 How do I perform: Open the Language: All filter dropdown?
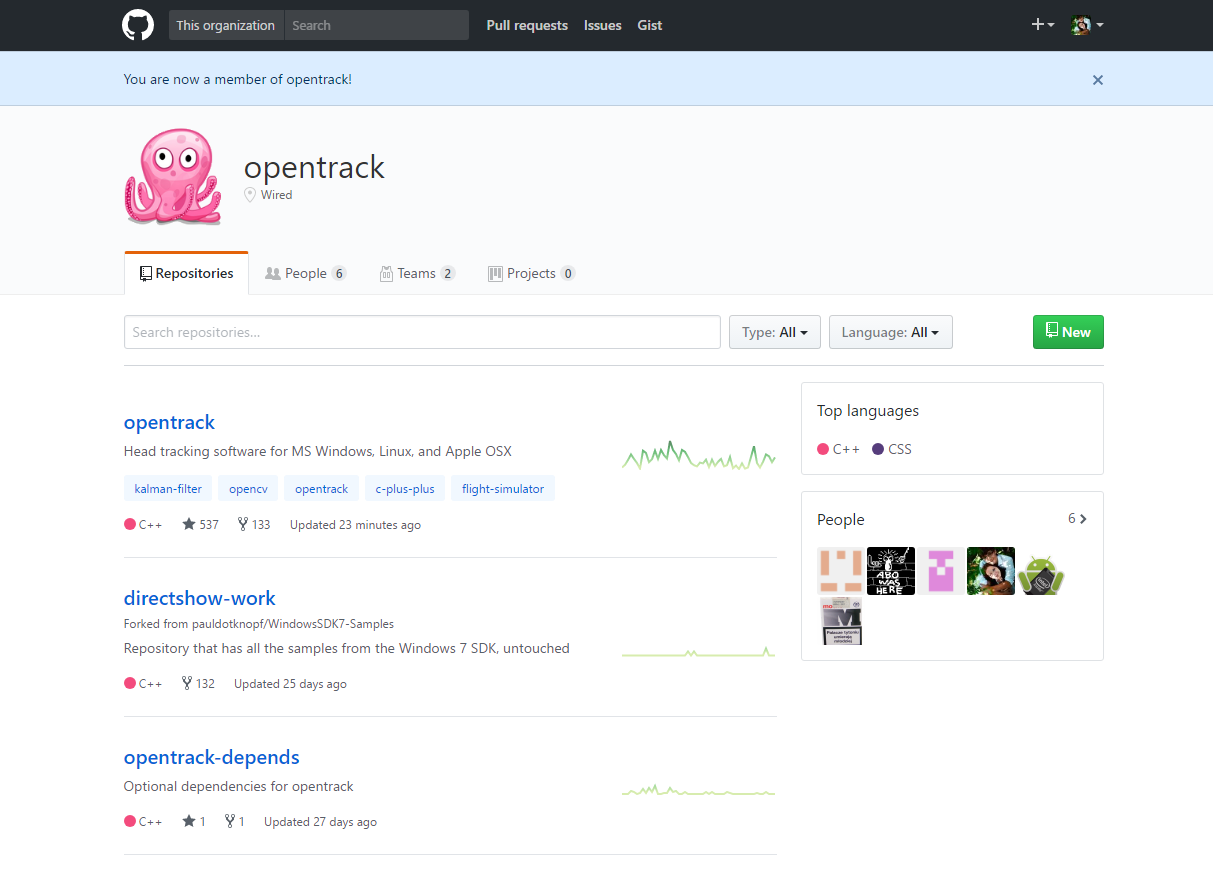point(891,332)
